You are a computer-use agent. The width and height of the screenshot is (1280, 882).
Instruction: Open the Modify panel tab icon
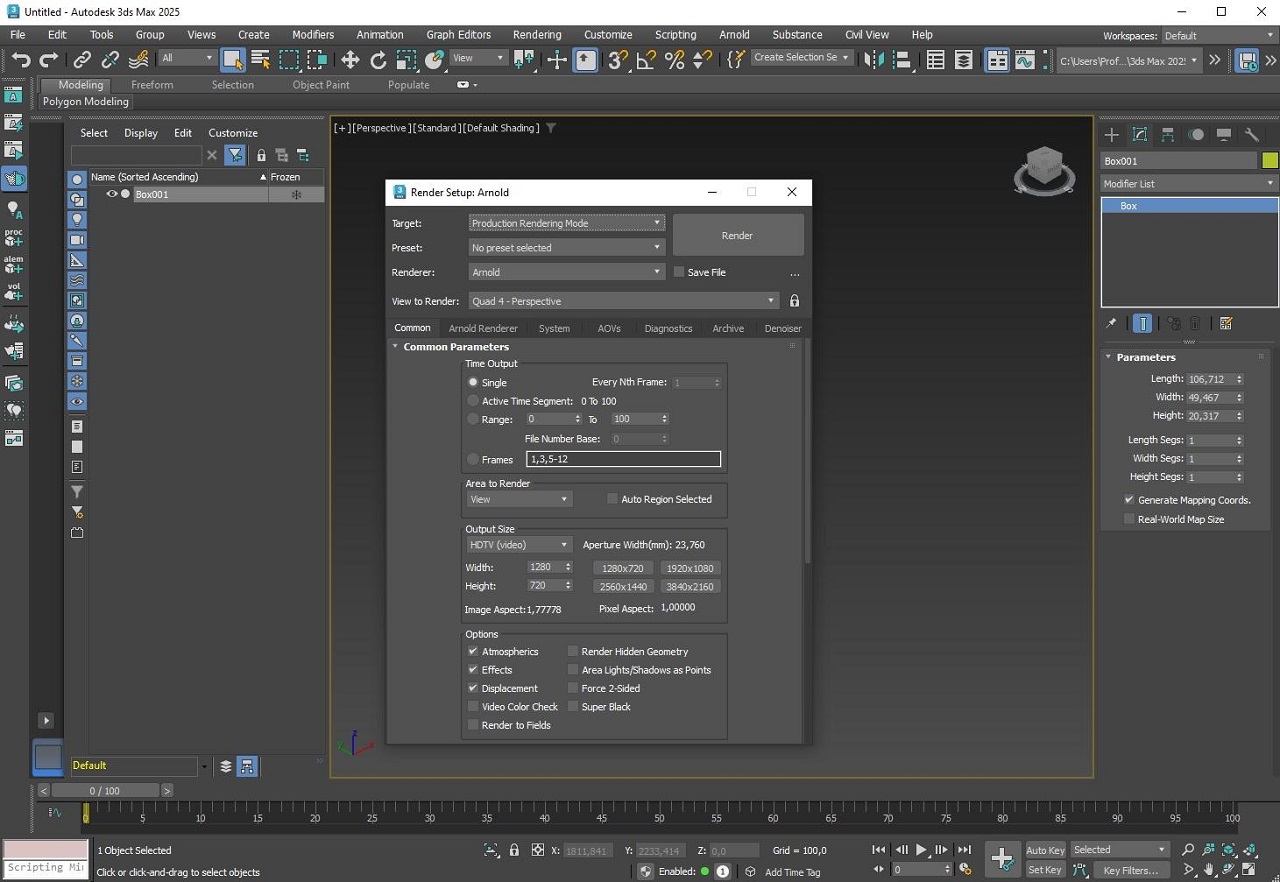click(1139, 134)
